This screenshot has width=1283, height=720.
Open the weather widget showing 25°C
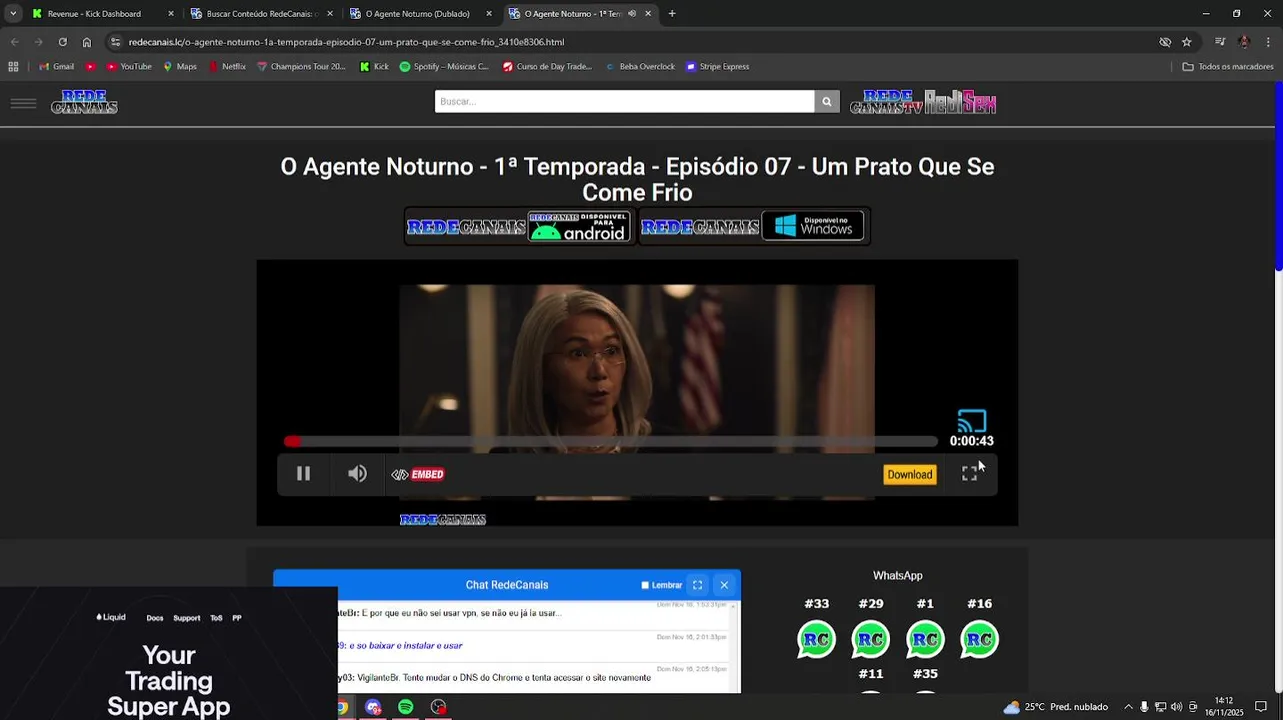(x=1056, y=707)
